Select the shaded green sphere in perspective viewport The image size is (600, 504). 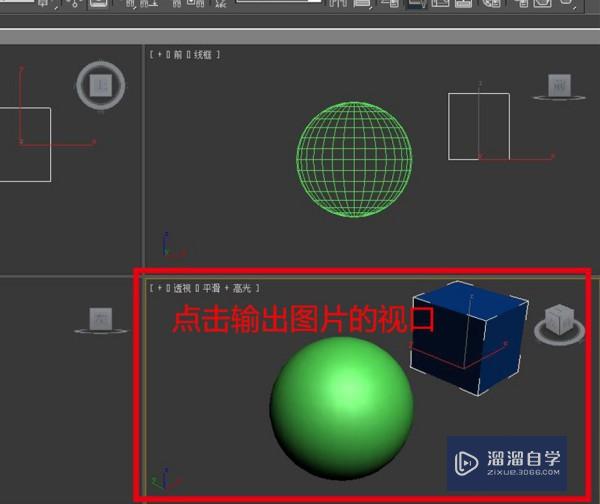pyautogui.click(x=341, y=408)
